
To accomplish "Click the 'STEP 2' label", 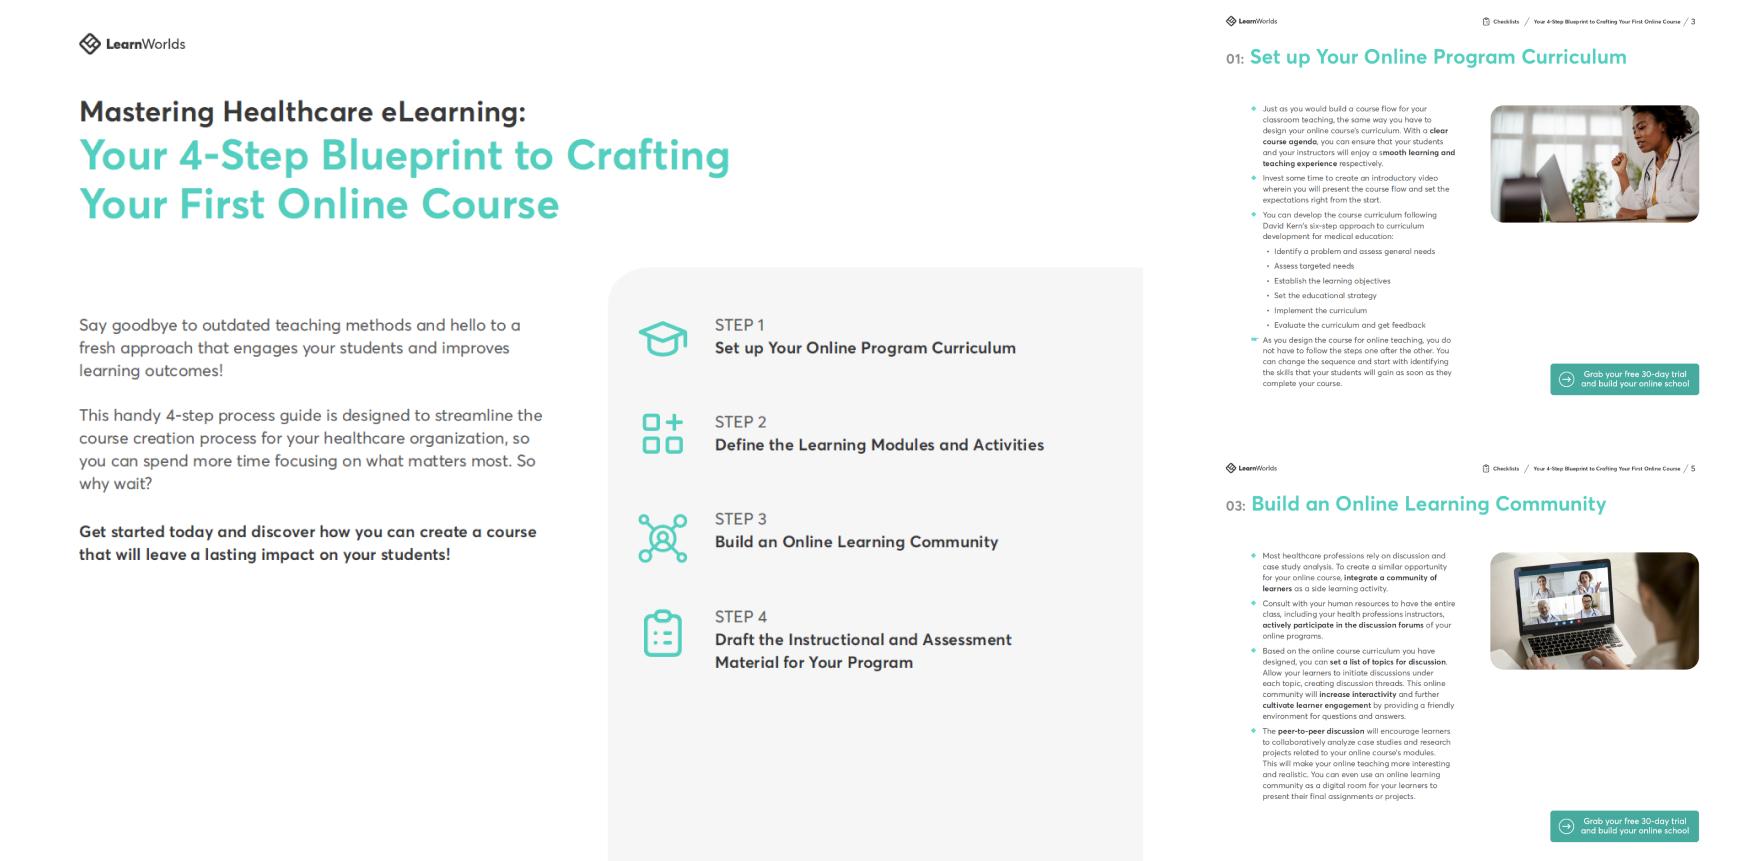I will (740, 422).
